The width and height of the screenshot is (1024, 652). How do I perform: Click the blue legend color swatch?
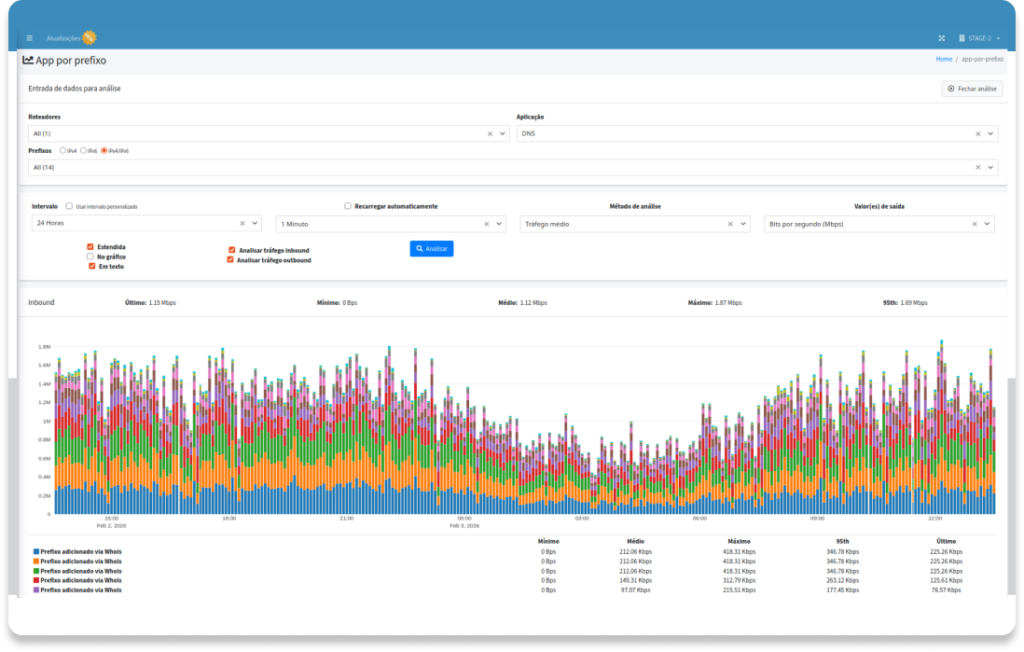[37, 551]
